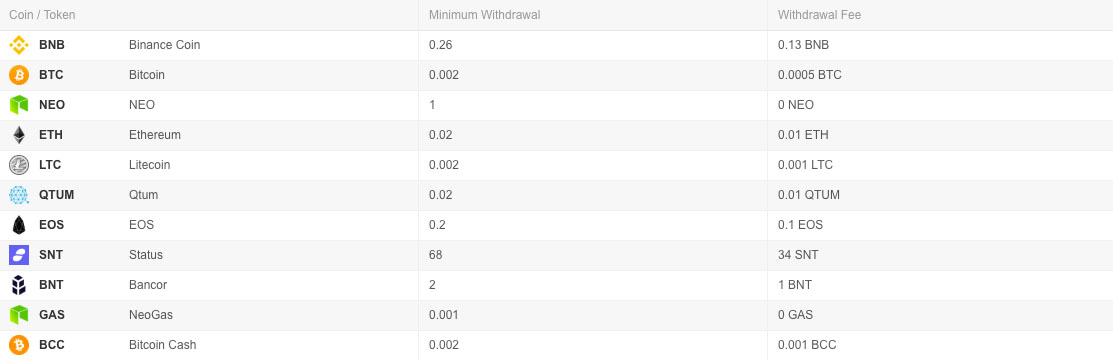
Task: Select the silver Litecoin icon
Action: 18,165
